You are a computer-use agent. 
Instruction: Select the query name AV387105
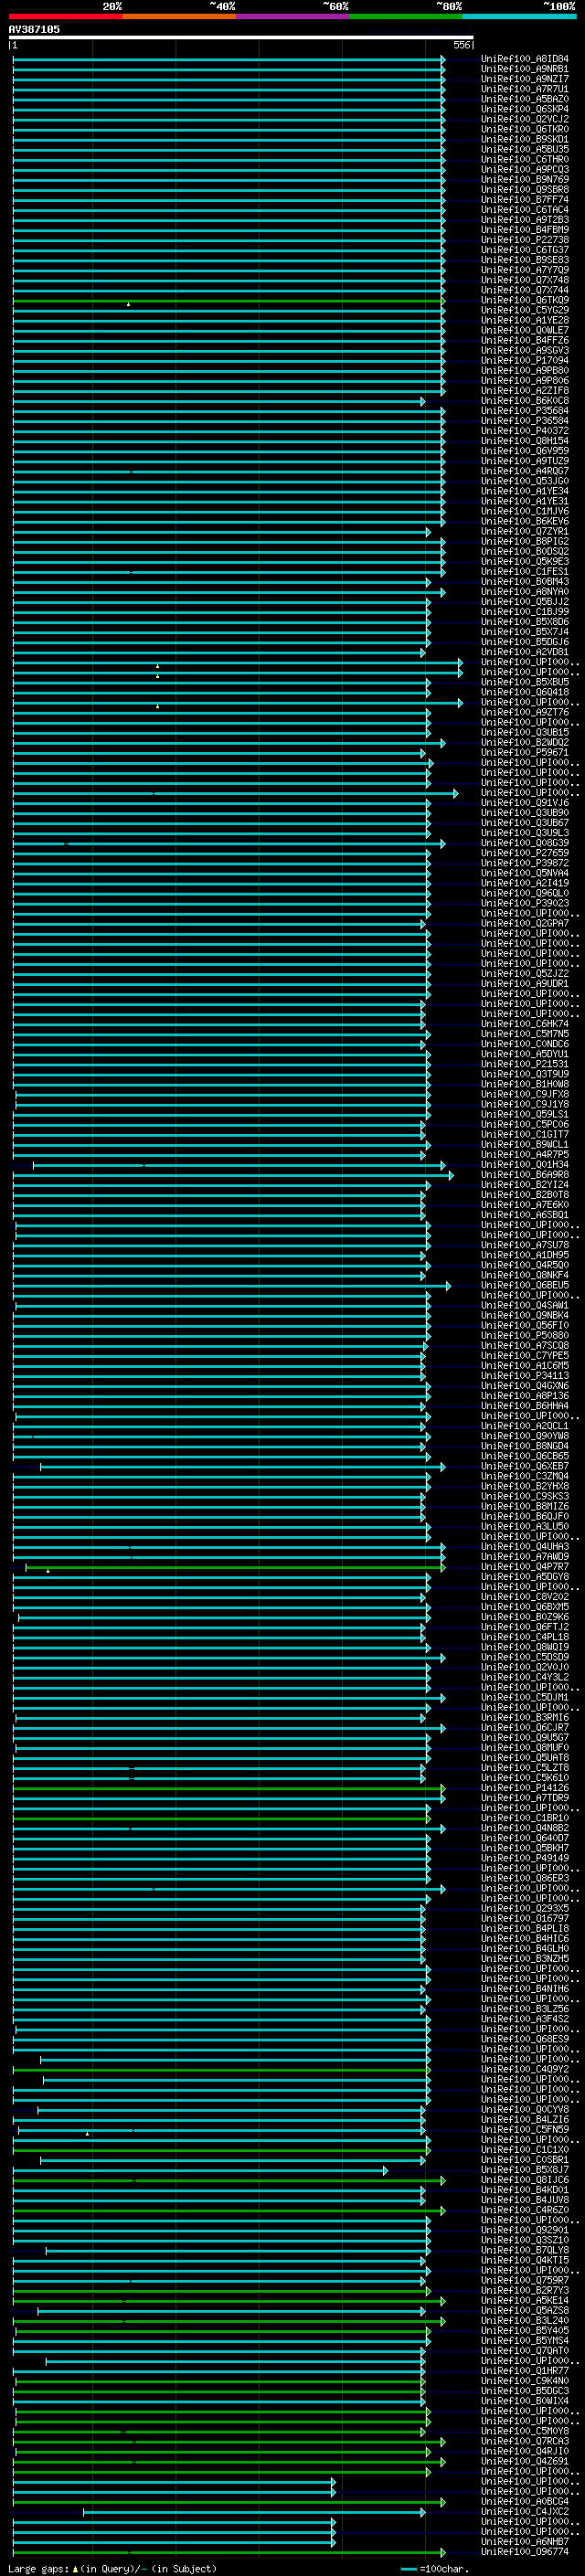coord(34,29)
